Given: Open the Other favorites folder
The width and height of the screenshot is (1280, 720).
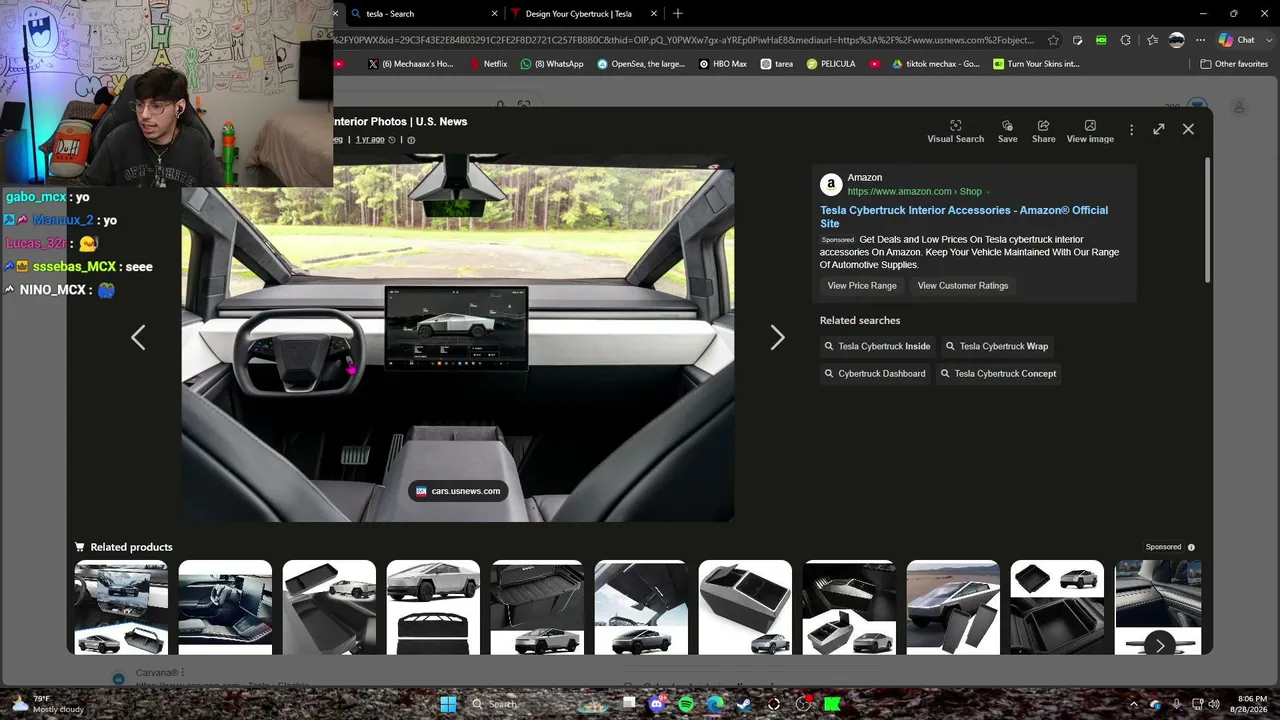Looking at the screenshot, I should coord(1234,64).
